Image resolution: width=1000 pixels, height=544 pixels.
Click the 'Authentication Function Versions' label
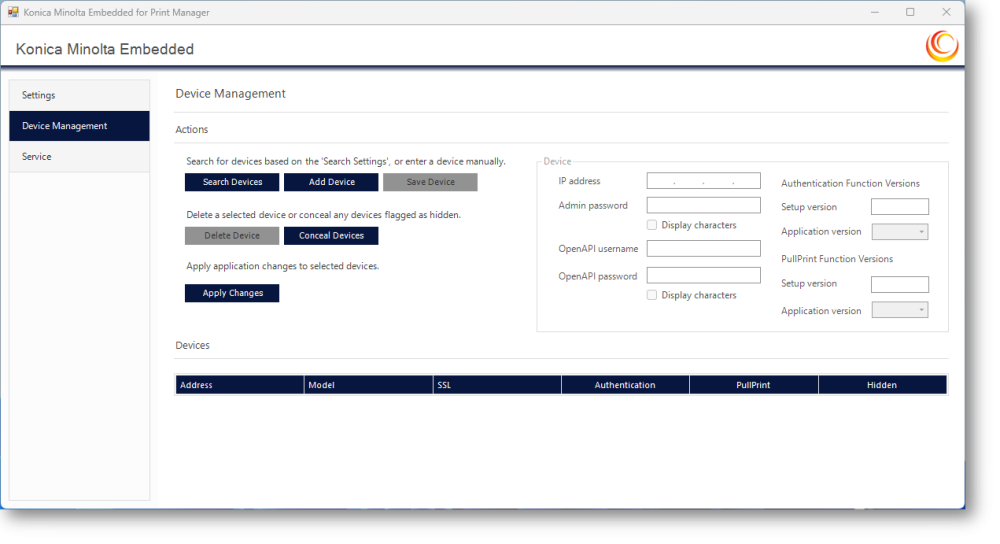(x=850, y=183)
